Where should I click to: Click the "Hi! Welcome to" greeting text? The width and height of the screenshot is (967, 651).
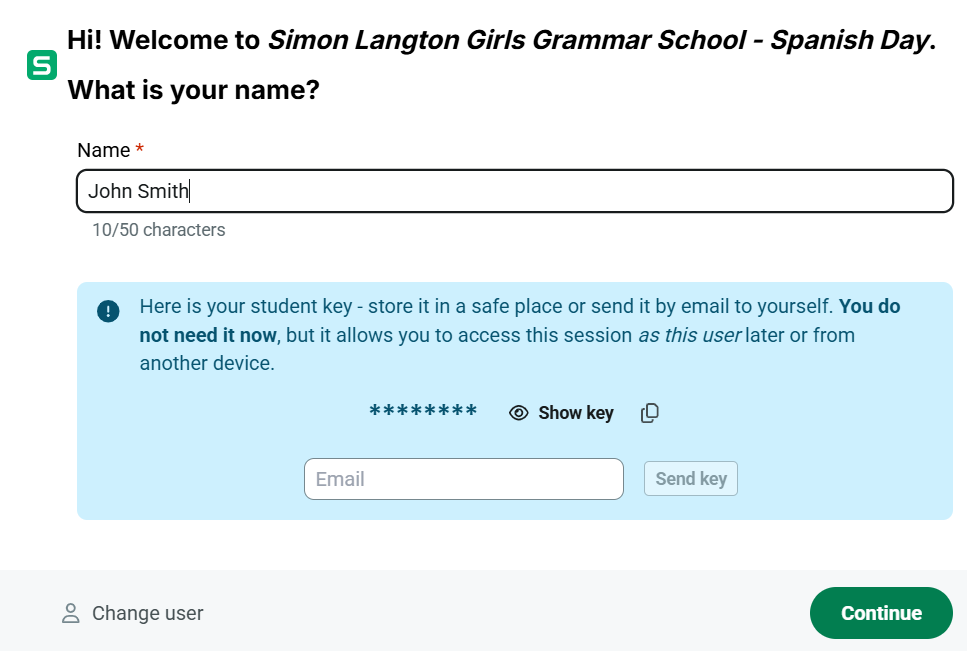coord(163,41)
